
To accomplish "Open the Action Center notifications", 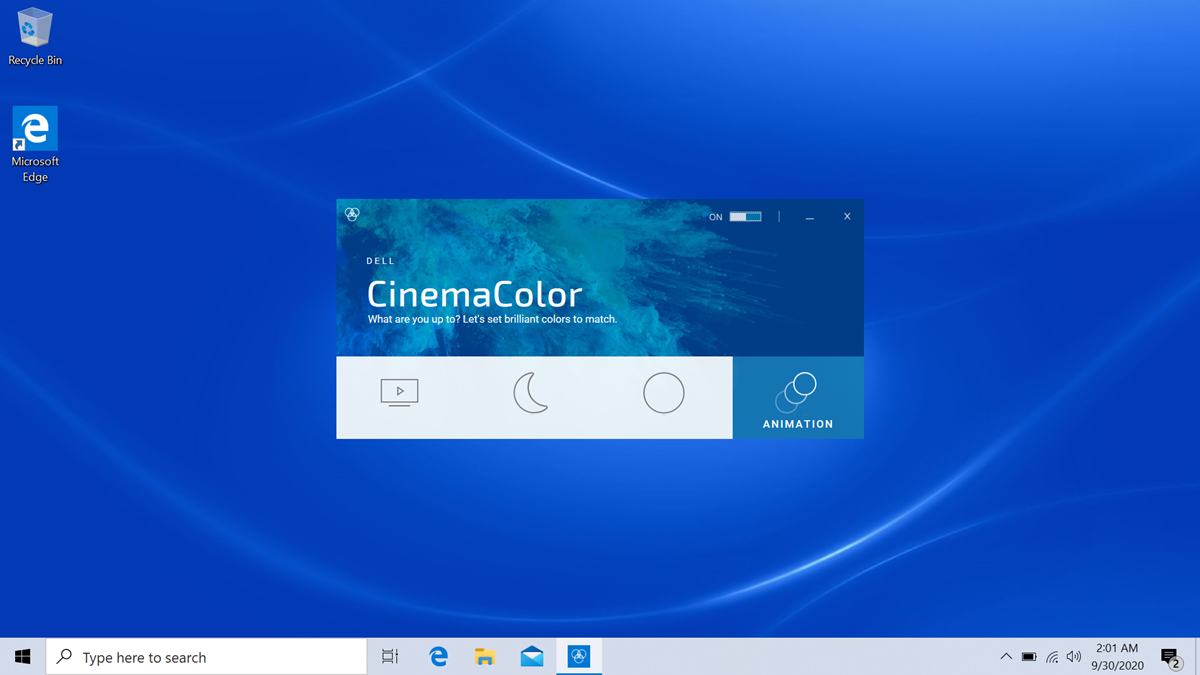I will pos(1171,657).
